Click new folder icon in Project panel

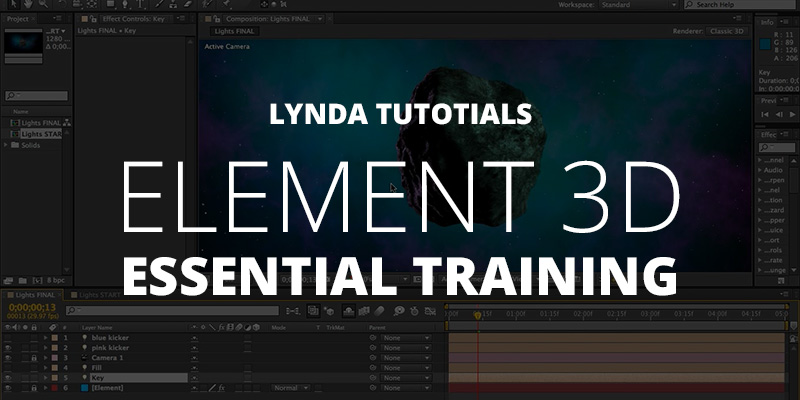22,281
